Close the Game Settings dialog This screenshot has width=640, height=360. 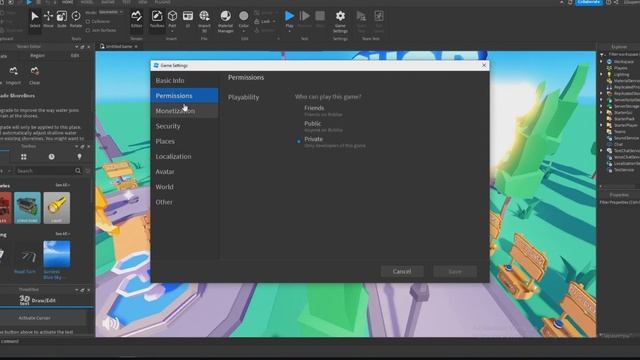click(x=484, y=65)
